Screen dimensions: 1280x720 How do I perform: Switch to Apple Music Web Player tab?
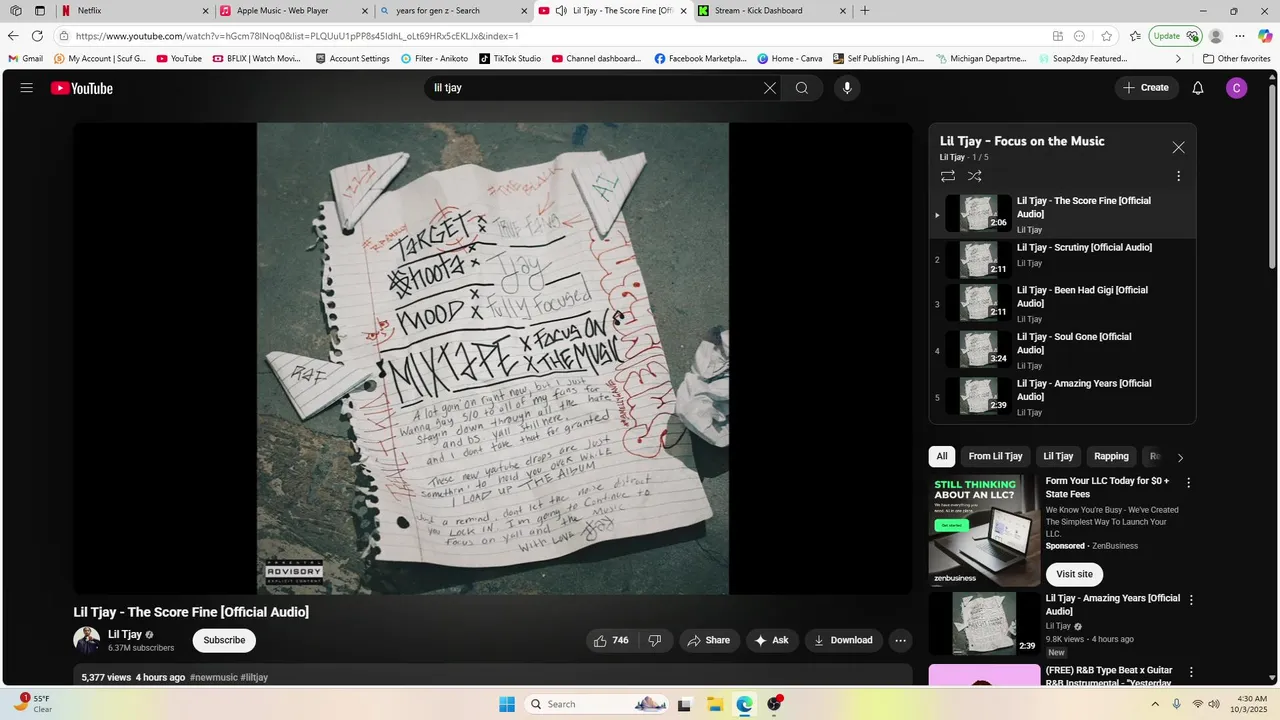(294, 11)
